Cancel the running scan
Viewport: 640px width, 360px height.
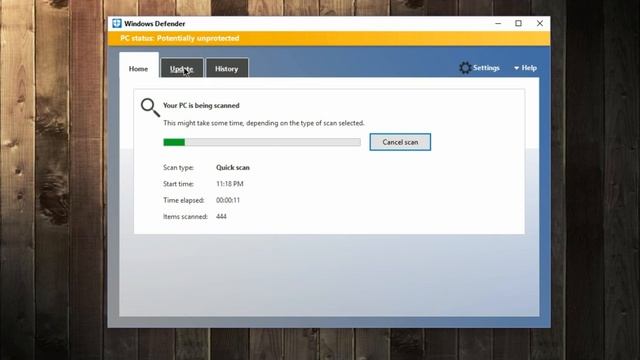click(x=400, y=142)
